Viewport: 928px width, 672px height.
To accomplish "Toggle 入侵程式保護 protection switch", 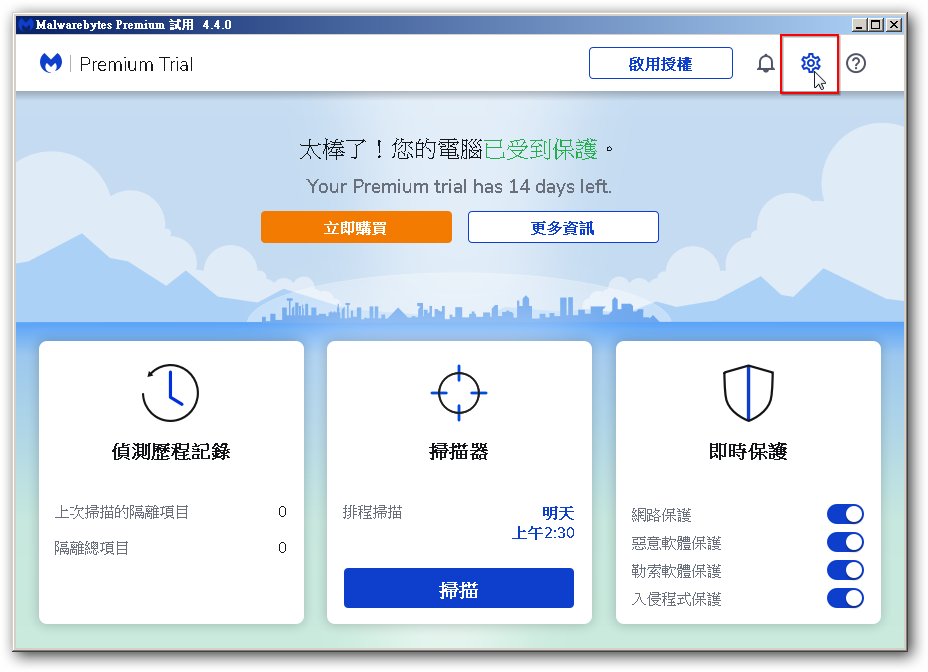I will tap(845, 598).
